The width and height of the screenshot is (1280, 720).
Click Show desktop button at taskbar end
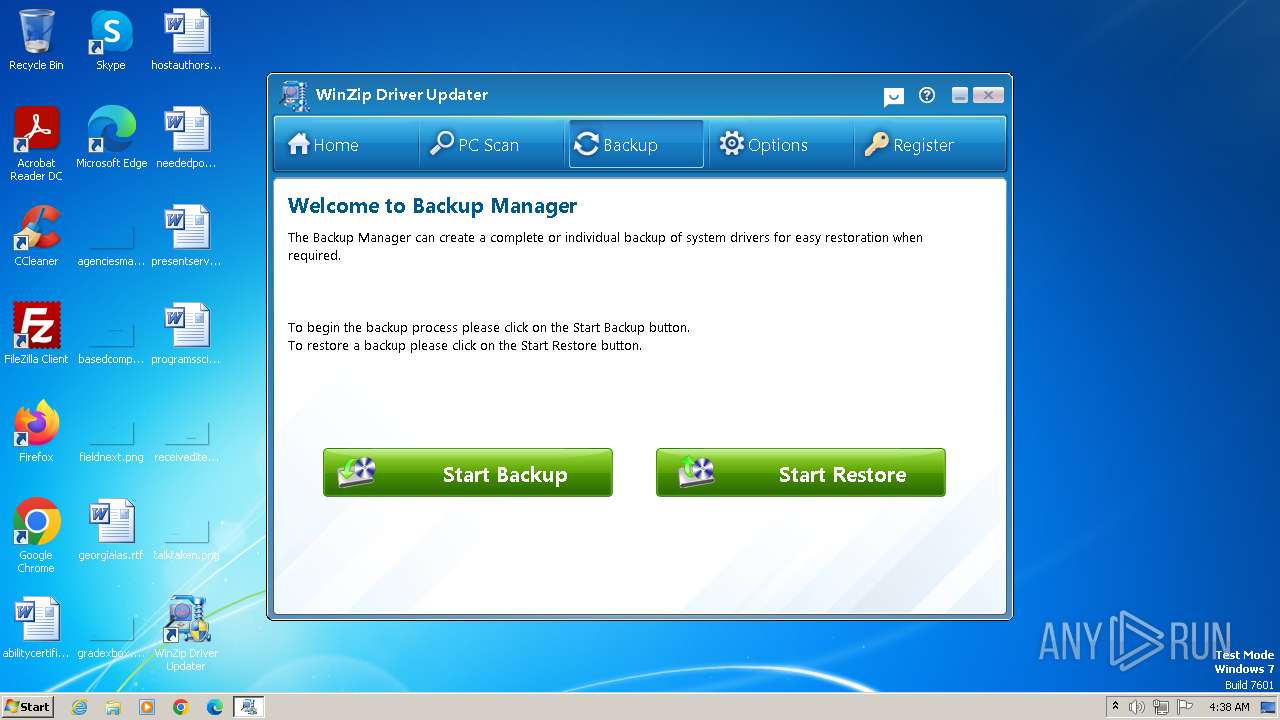tap(1269, 707)
